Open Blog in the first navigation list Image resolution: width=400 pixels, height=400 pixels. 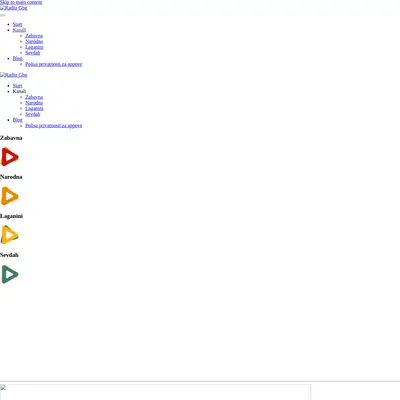18,58
